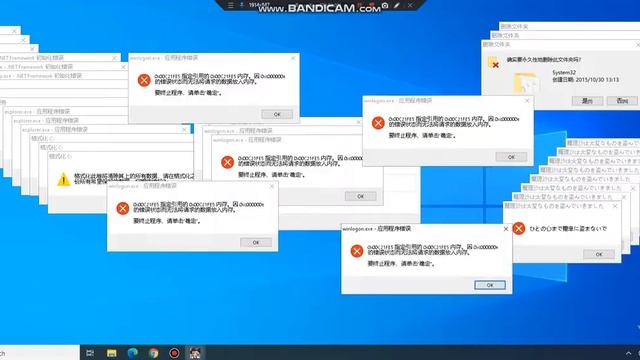Click the System32 folder name text
Screen dimensions: 640x360
pyautogui.click(x=564, y=72)
